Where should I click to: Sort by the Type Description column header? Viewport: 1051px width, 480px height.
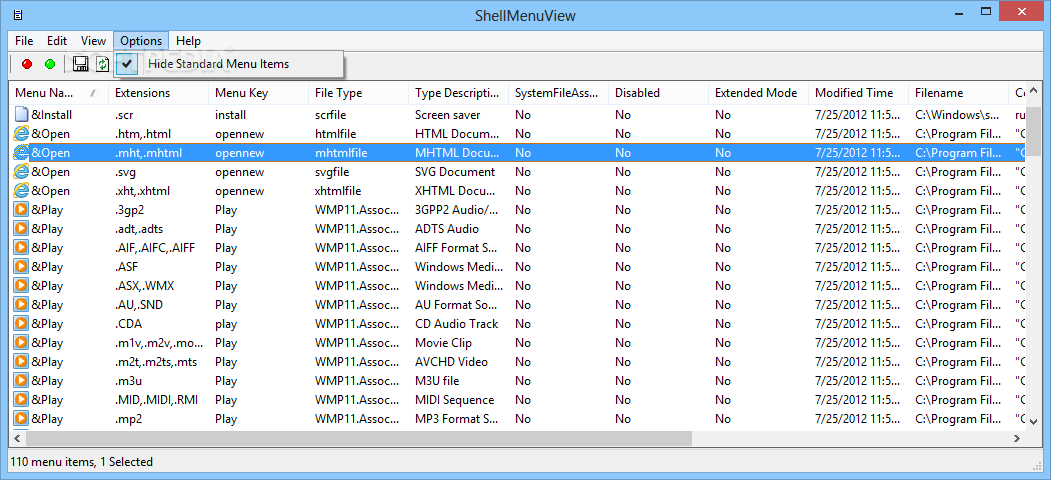pyautogui.click(x=458, y=93)
